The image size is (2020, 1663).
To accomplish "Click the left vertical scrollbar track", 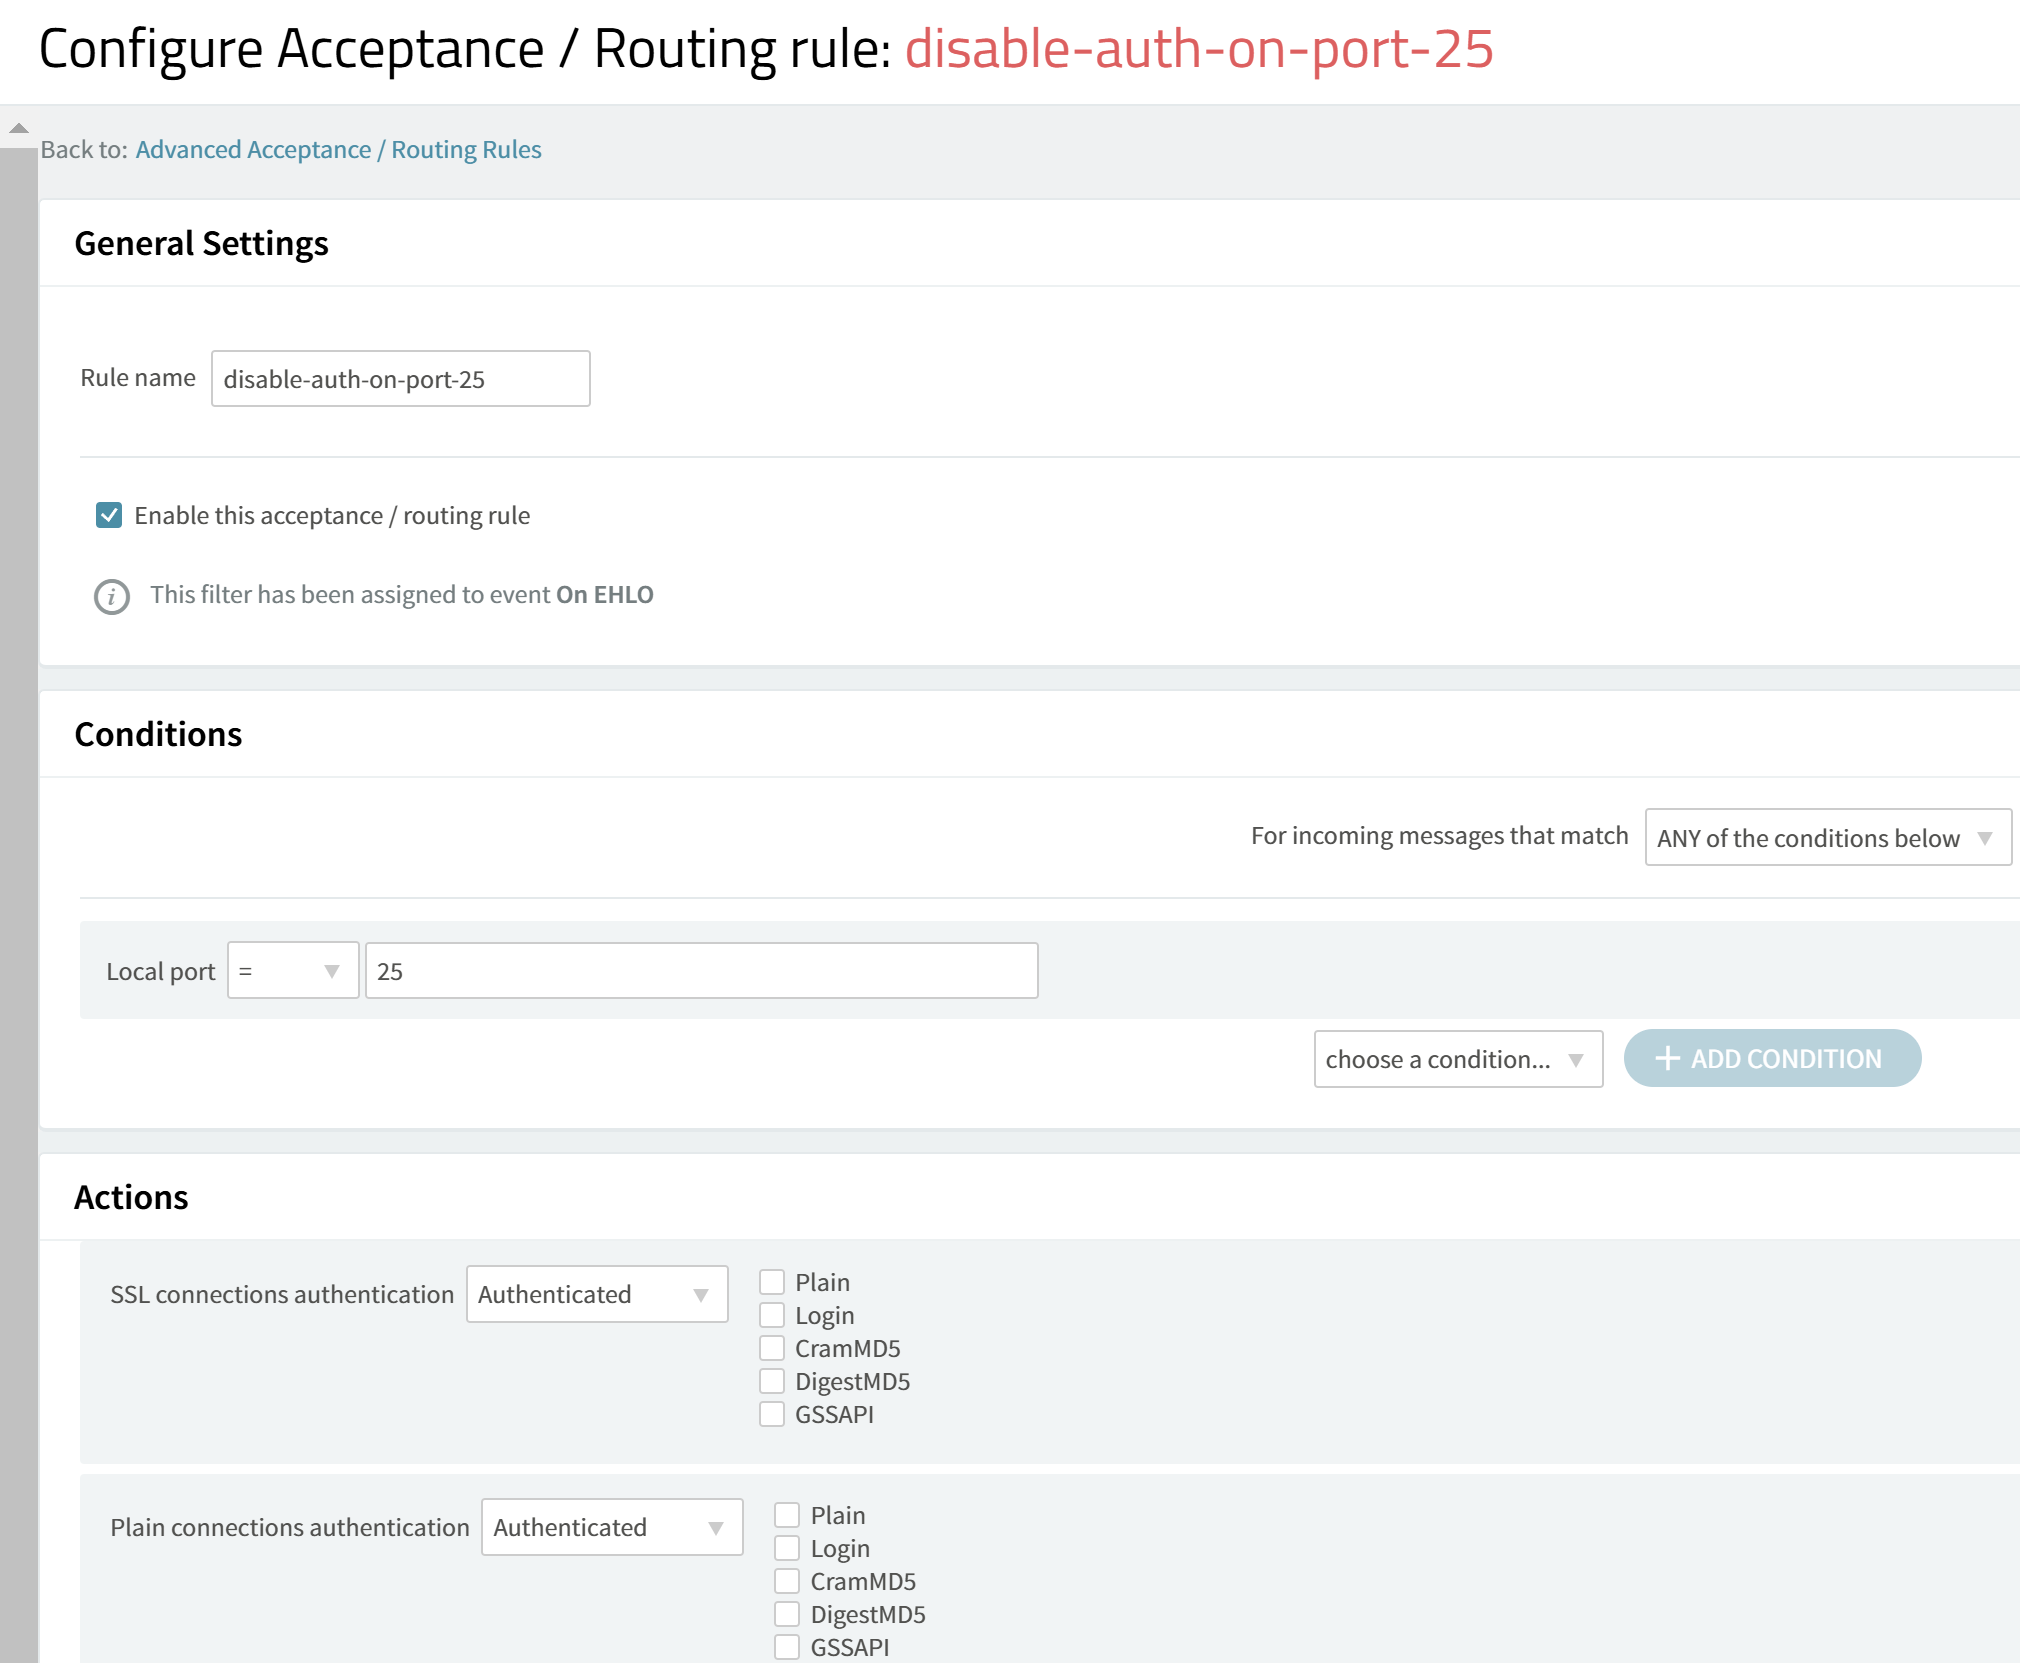I will (x=19, y=900).
